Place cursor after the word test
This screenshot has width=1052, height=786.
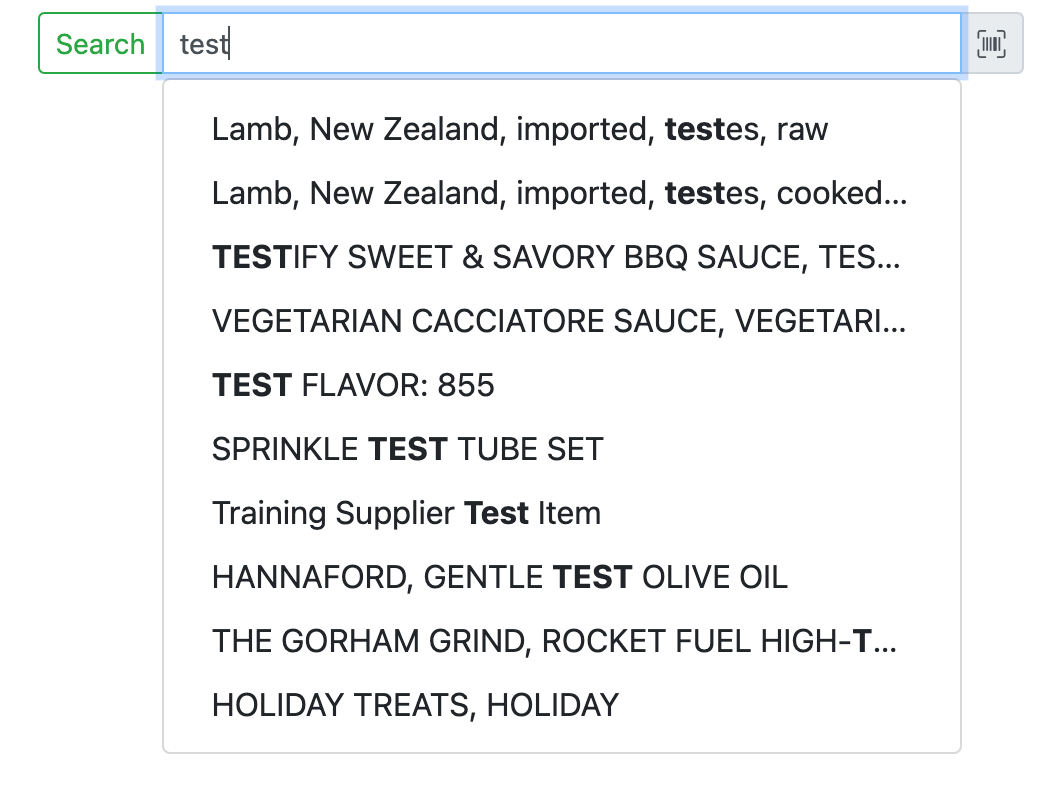tap(228, 43)
